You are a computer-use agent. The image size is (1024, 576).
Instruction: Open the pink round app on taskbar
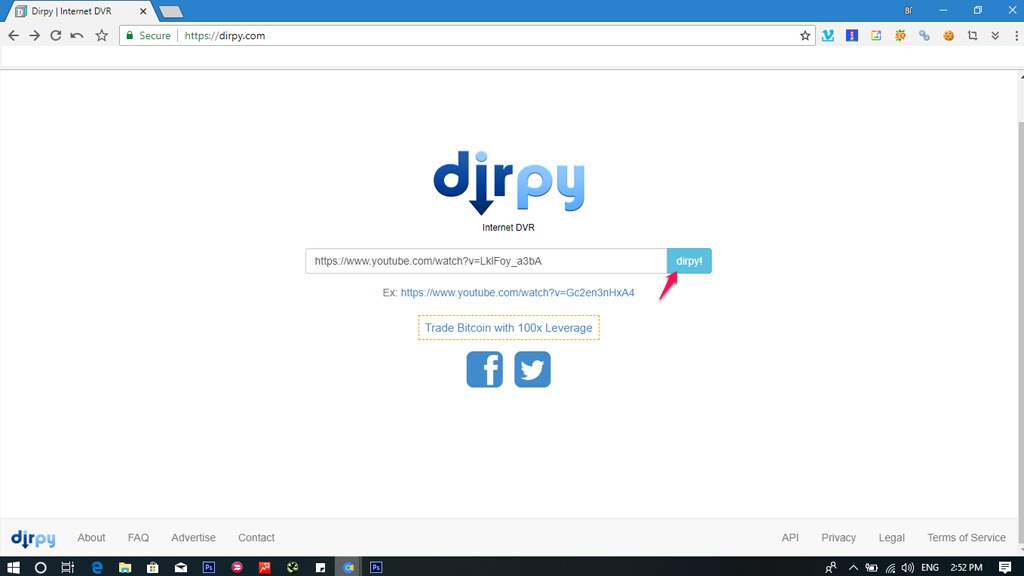pyautogui.click(x=237, y=567)
